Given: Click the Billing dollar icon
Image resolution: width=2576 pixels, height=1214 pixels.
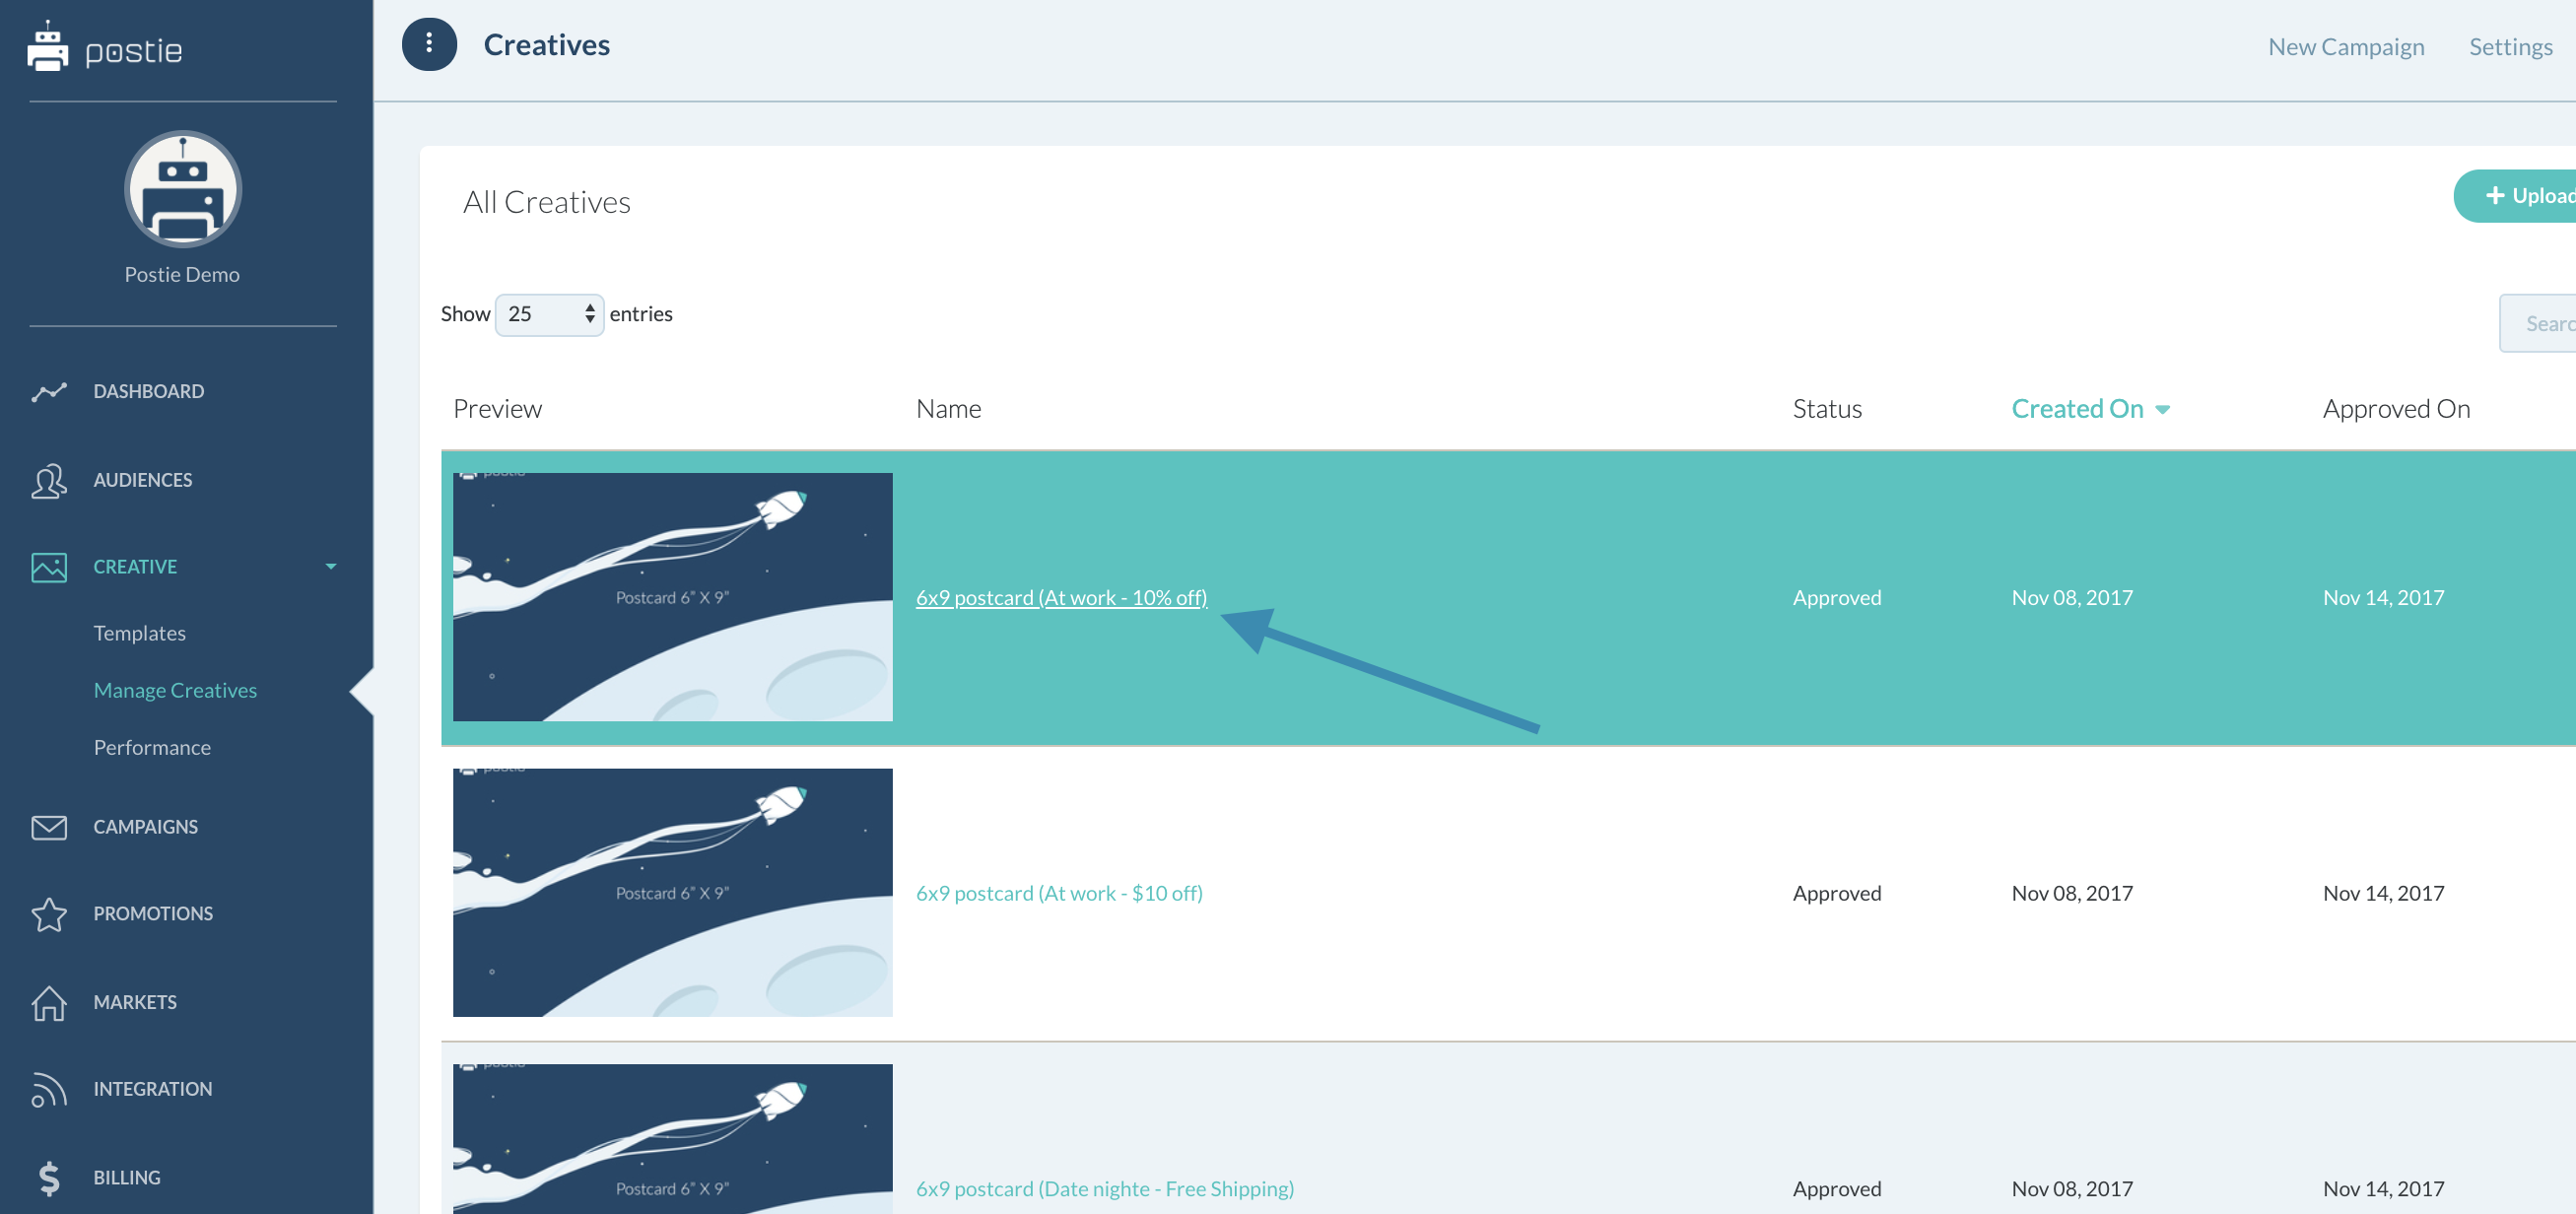Looking at the screenshot, I should [48, 1178].
